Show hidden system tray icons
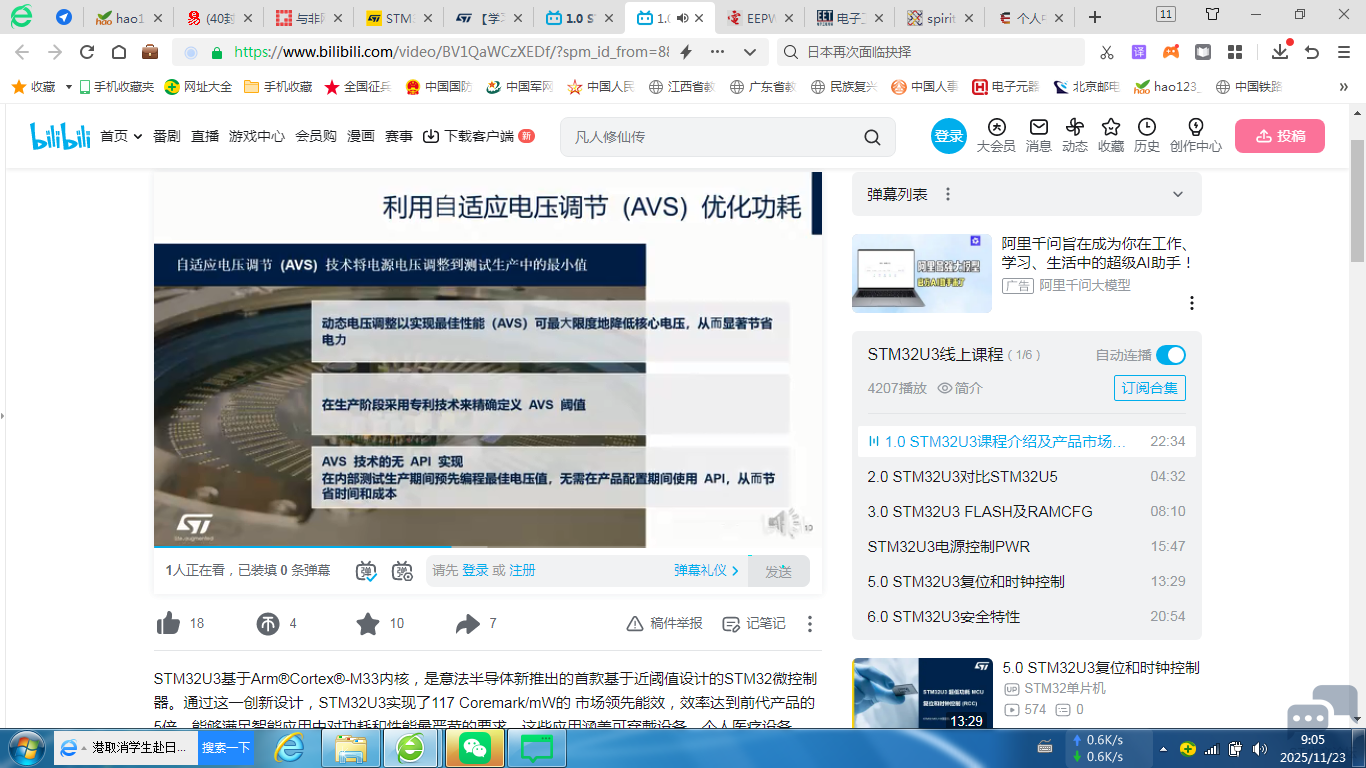Screen dimensions: 1366x768 pyautogui.click(x=1163, y=748)
